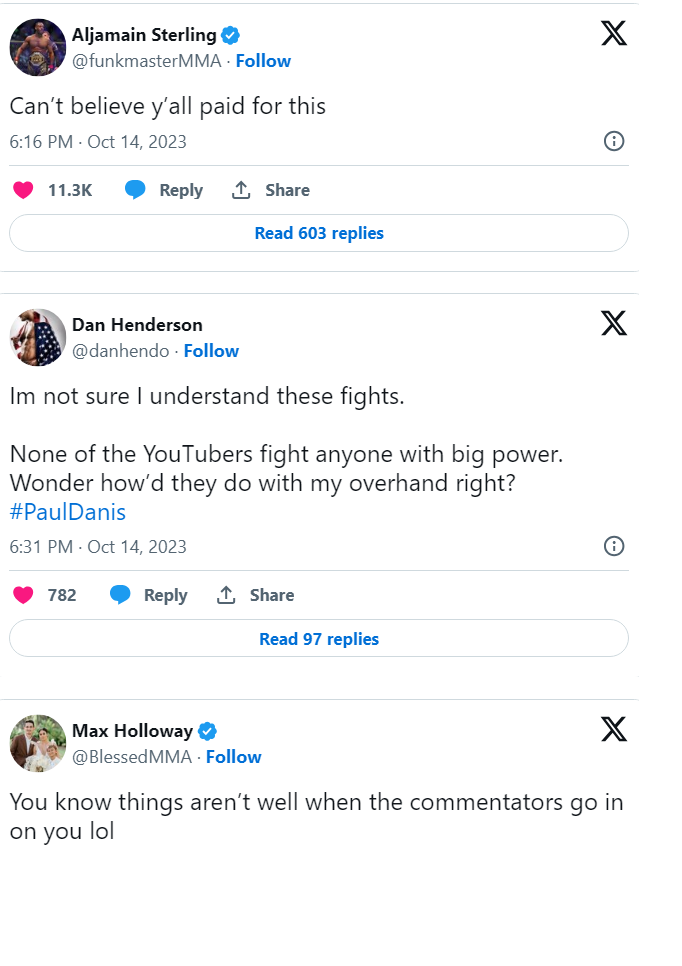Follow Aljamain Sterling

coord(263,61)
